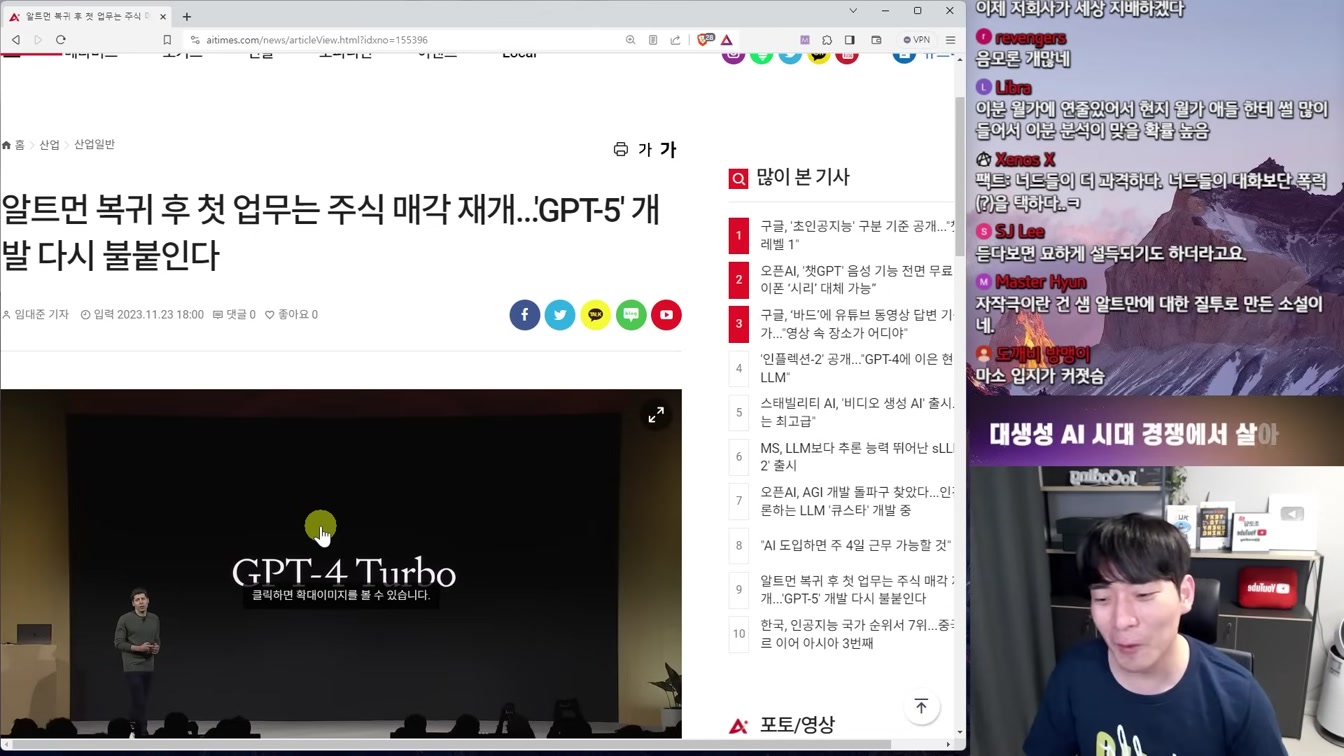The height and width of the screenshot is (756, 1344).
Task: Click the site info icon before URL
Action: click(x=195, y=40)
